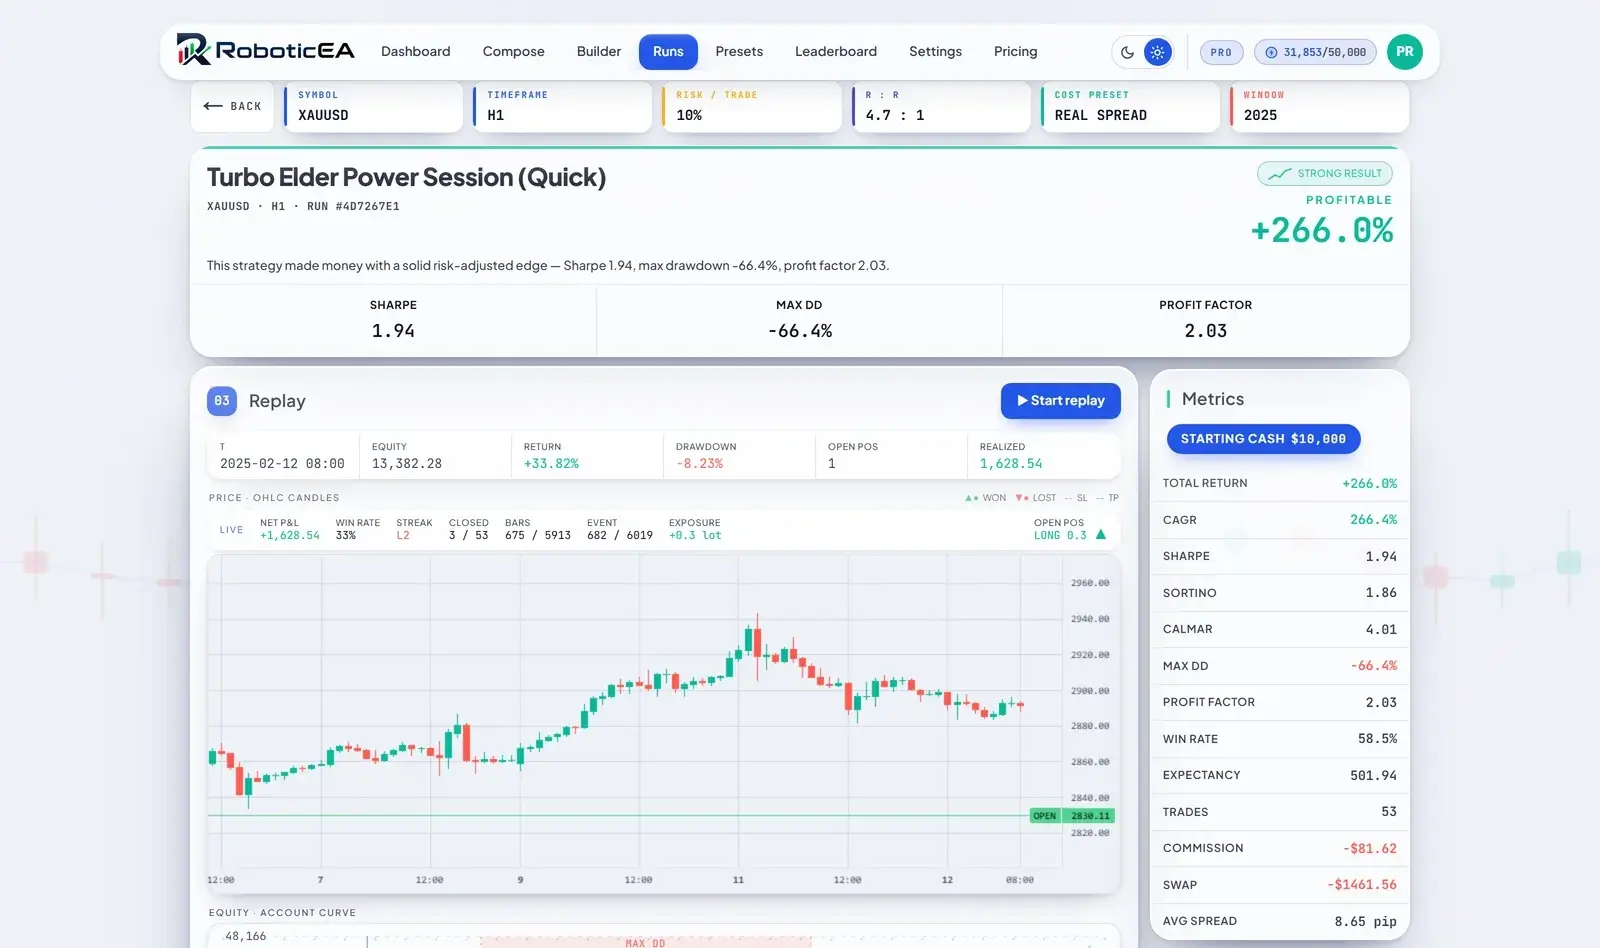Open the Builder nav item
1600x948 pixels.
(598, 51)
